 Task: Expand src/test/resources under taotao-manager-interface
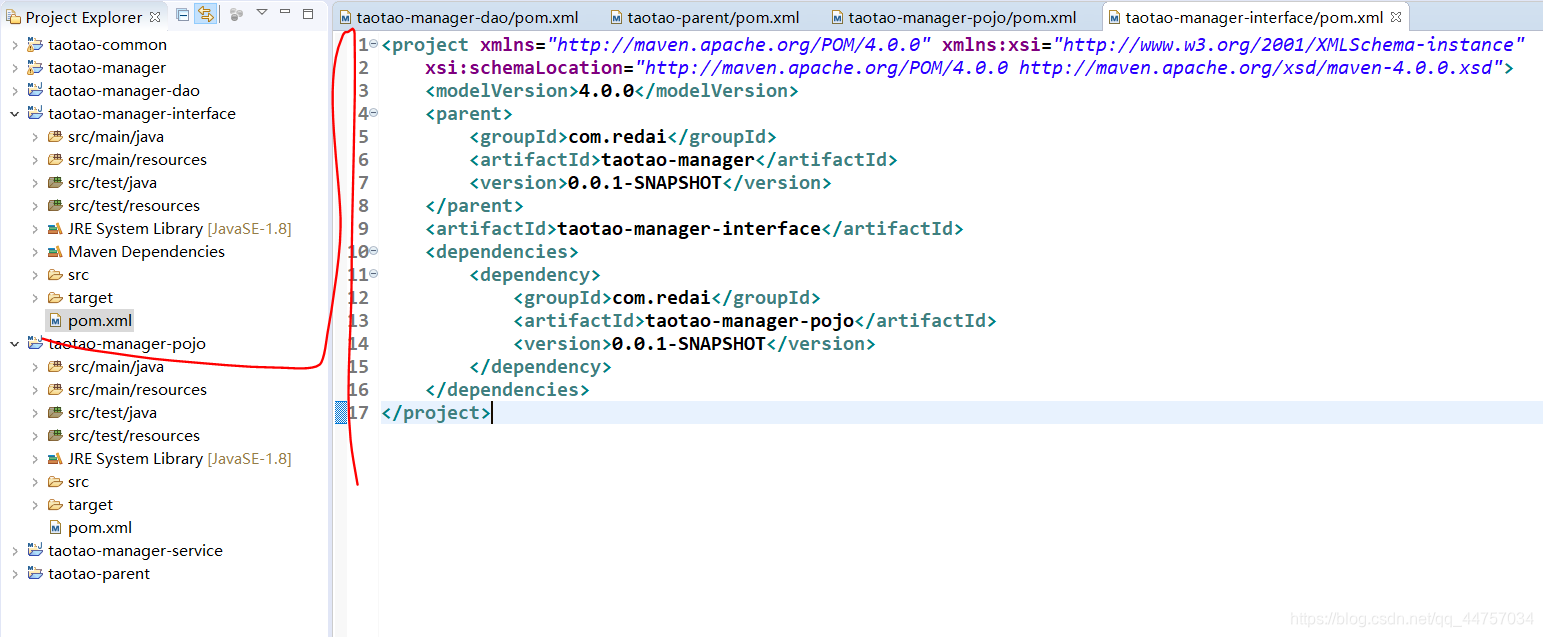[x=34, y=206]
